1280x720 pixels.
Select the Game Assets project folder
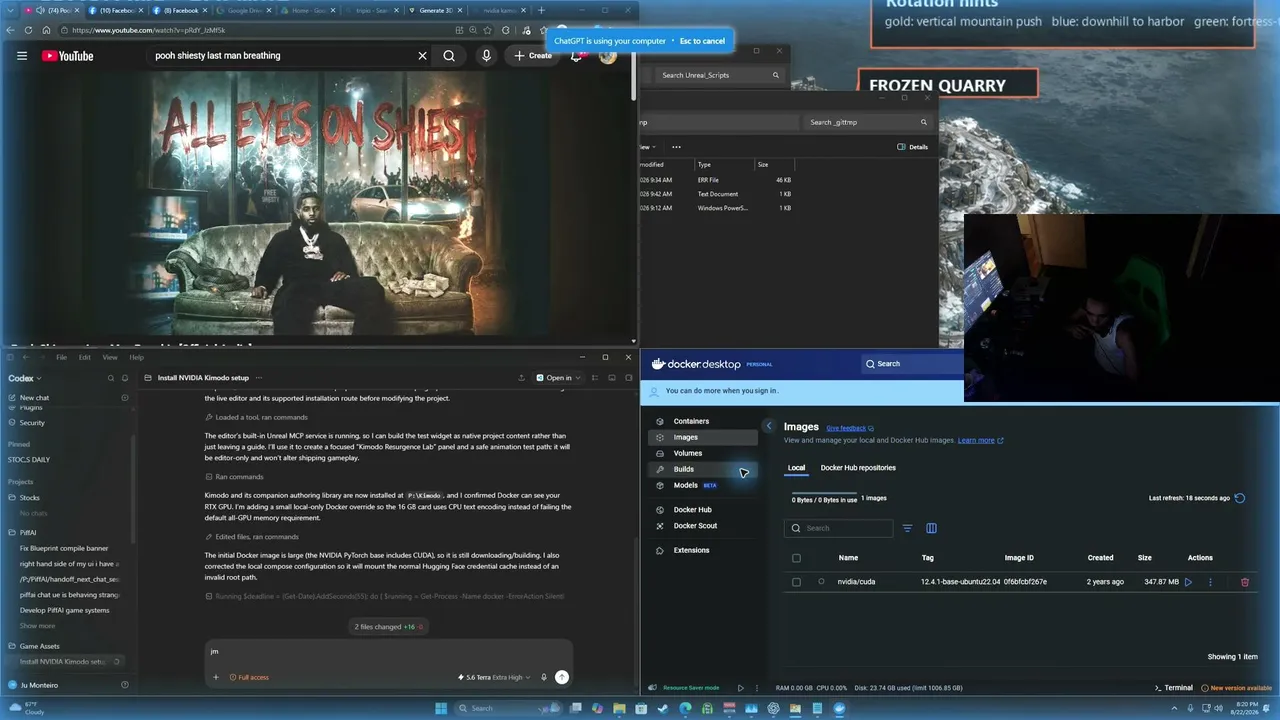point(39,646)
